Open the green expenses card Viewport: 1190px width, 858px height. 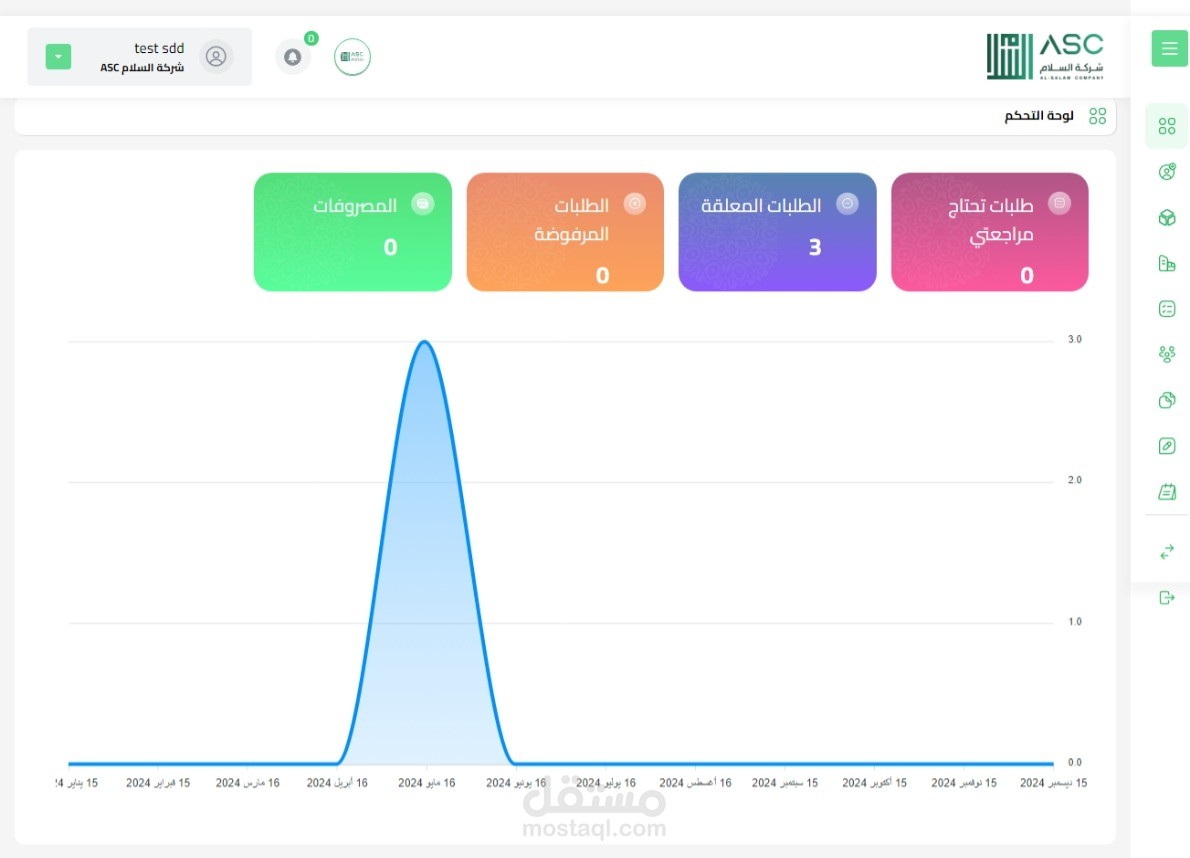tap(353, 232)
